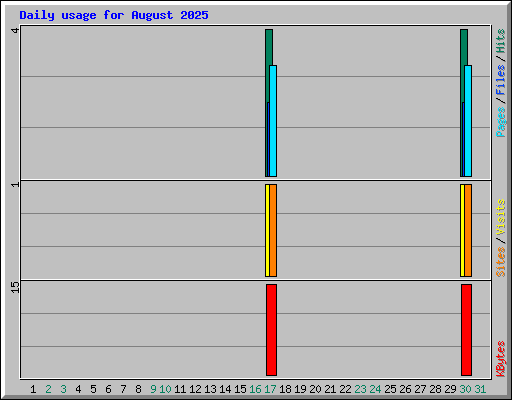Image resolution: width=512 pixels, height=400 pixels.
Task: Click the red KBytes bar for day 30
Action: 466,330
